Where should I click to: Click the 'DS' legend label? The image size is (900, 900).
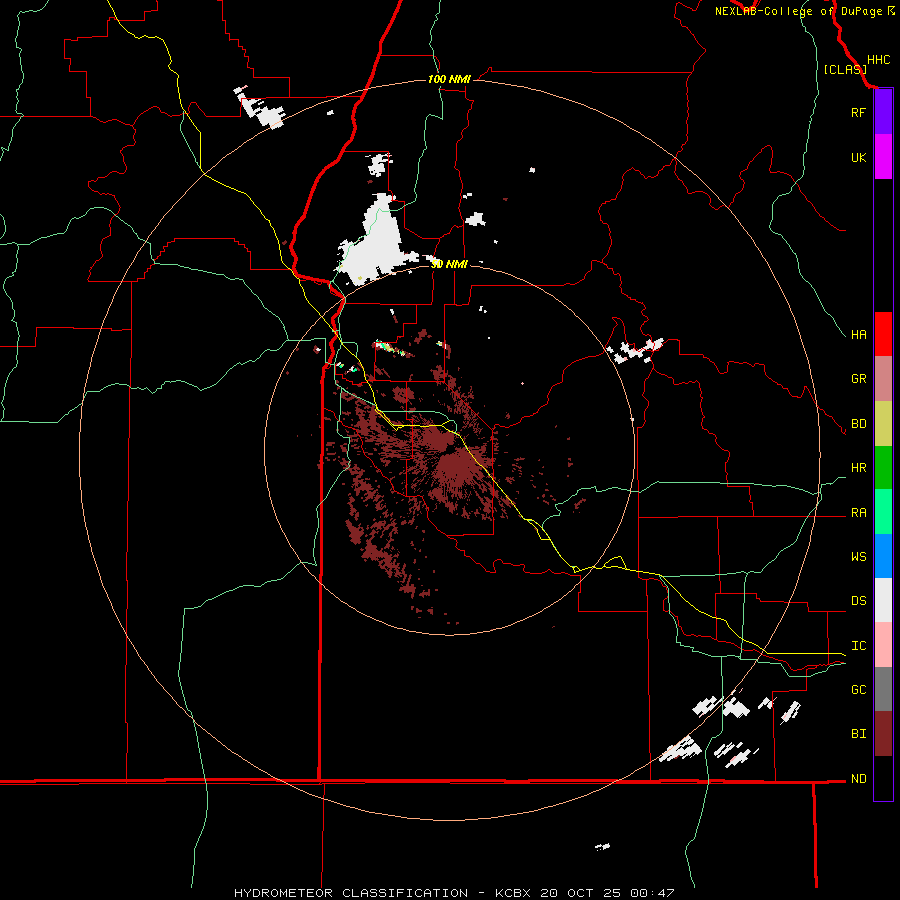(858, 601)
